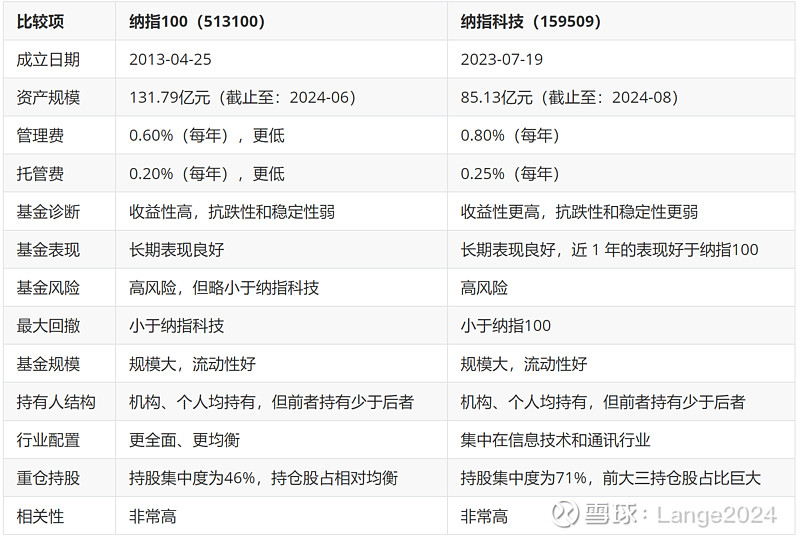800x539 pixels.
Task: Select cell '收益性高，抗跌性和稳定性弱'
Action: pos(232,212)
